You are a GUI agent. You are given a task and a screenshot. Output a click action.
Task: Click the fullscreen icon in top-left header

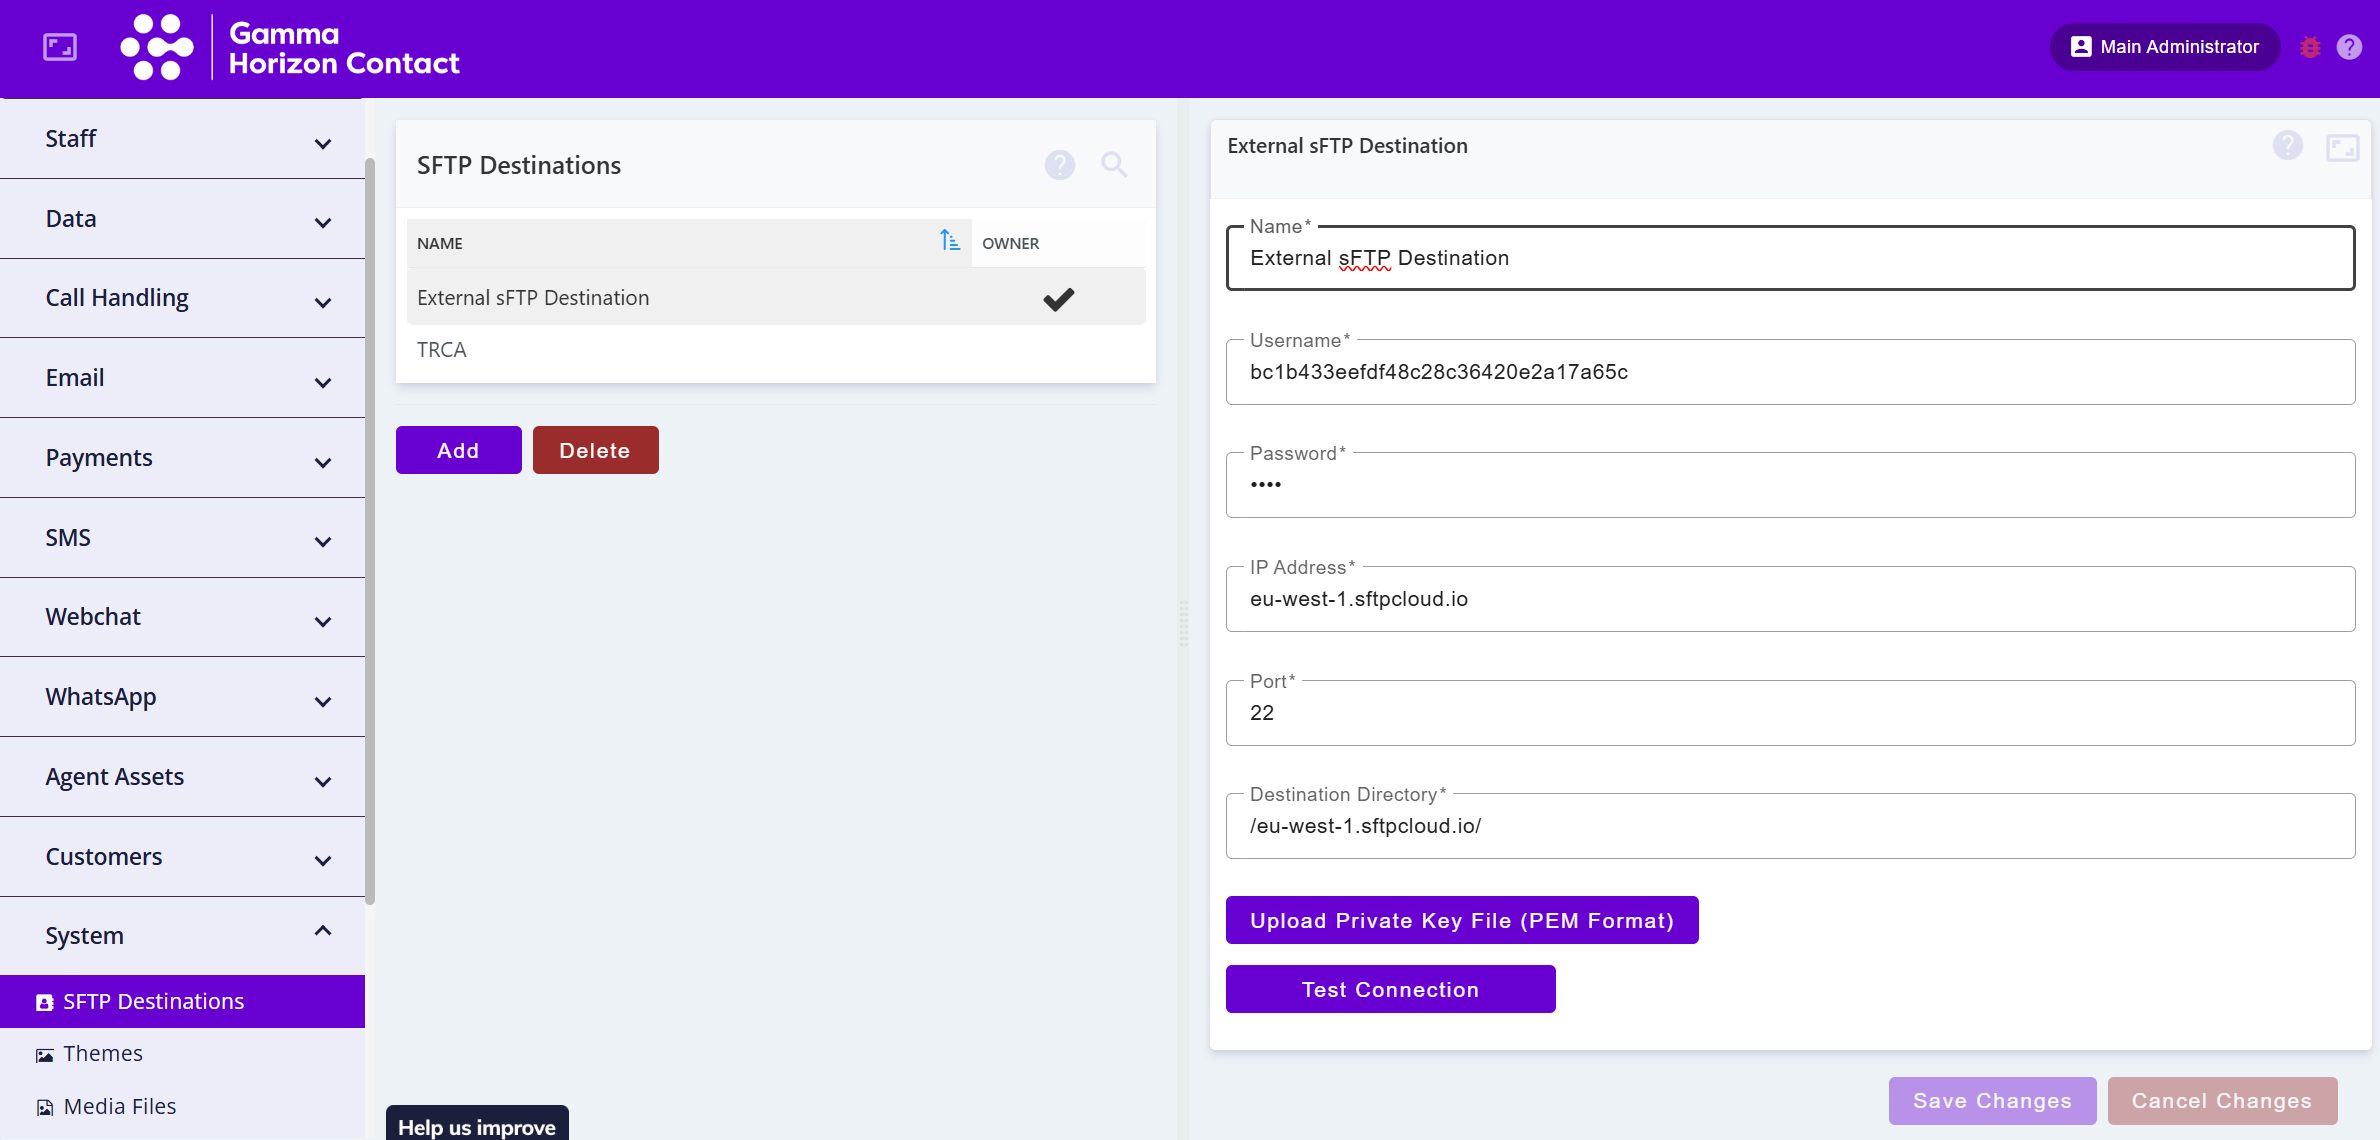(60, 47)
